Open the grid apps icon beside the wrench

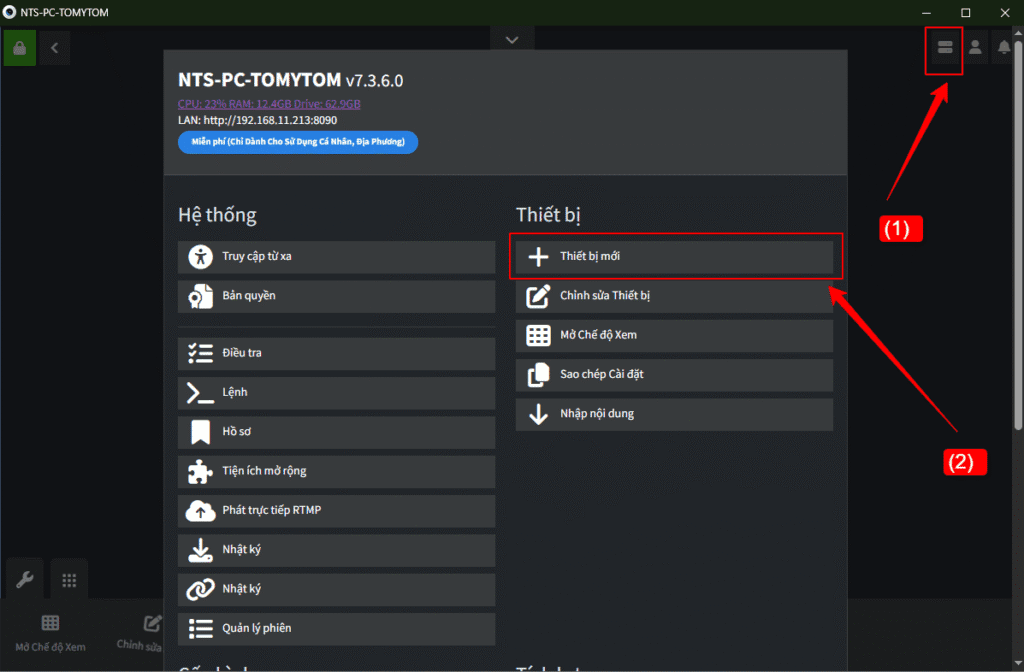point(68,579)
